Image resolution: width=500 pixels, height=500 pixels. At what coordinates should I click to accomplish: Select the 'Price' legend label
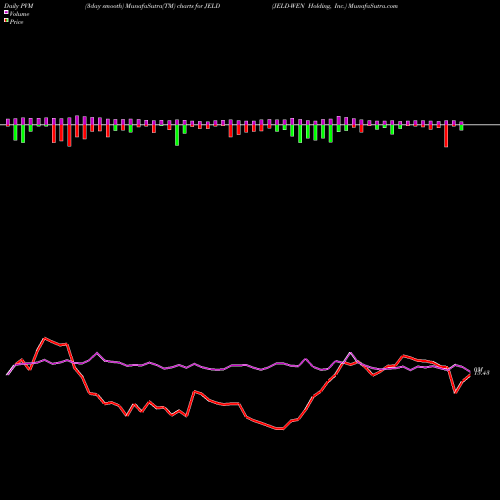click(x=16, y=22)
